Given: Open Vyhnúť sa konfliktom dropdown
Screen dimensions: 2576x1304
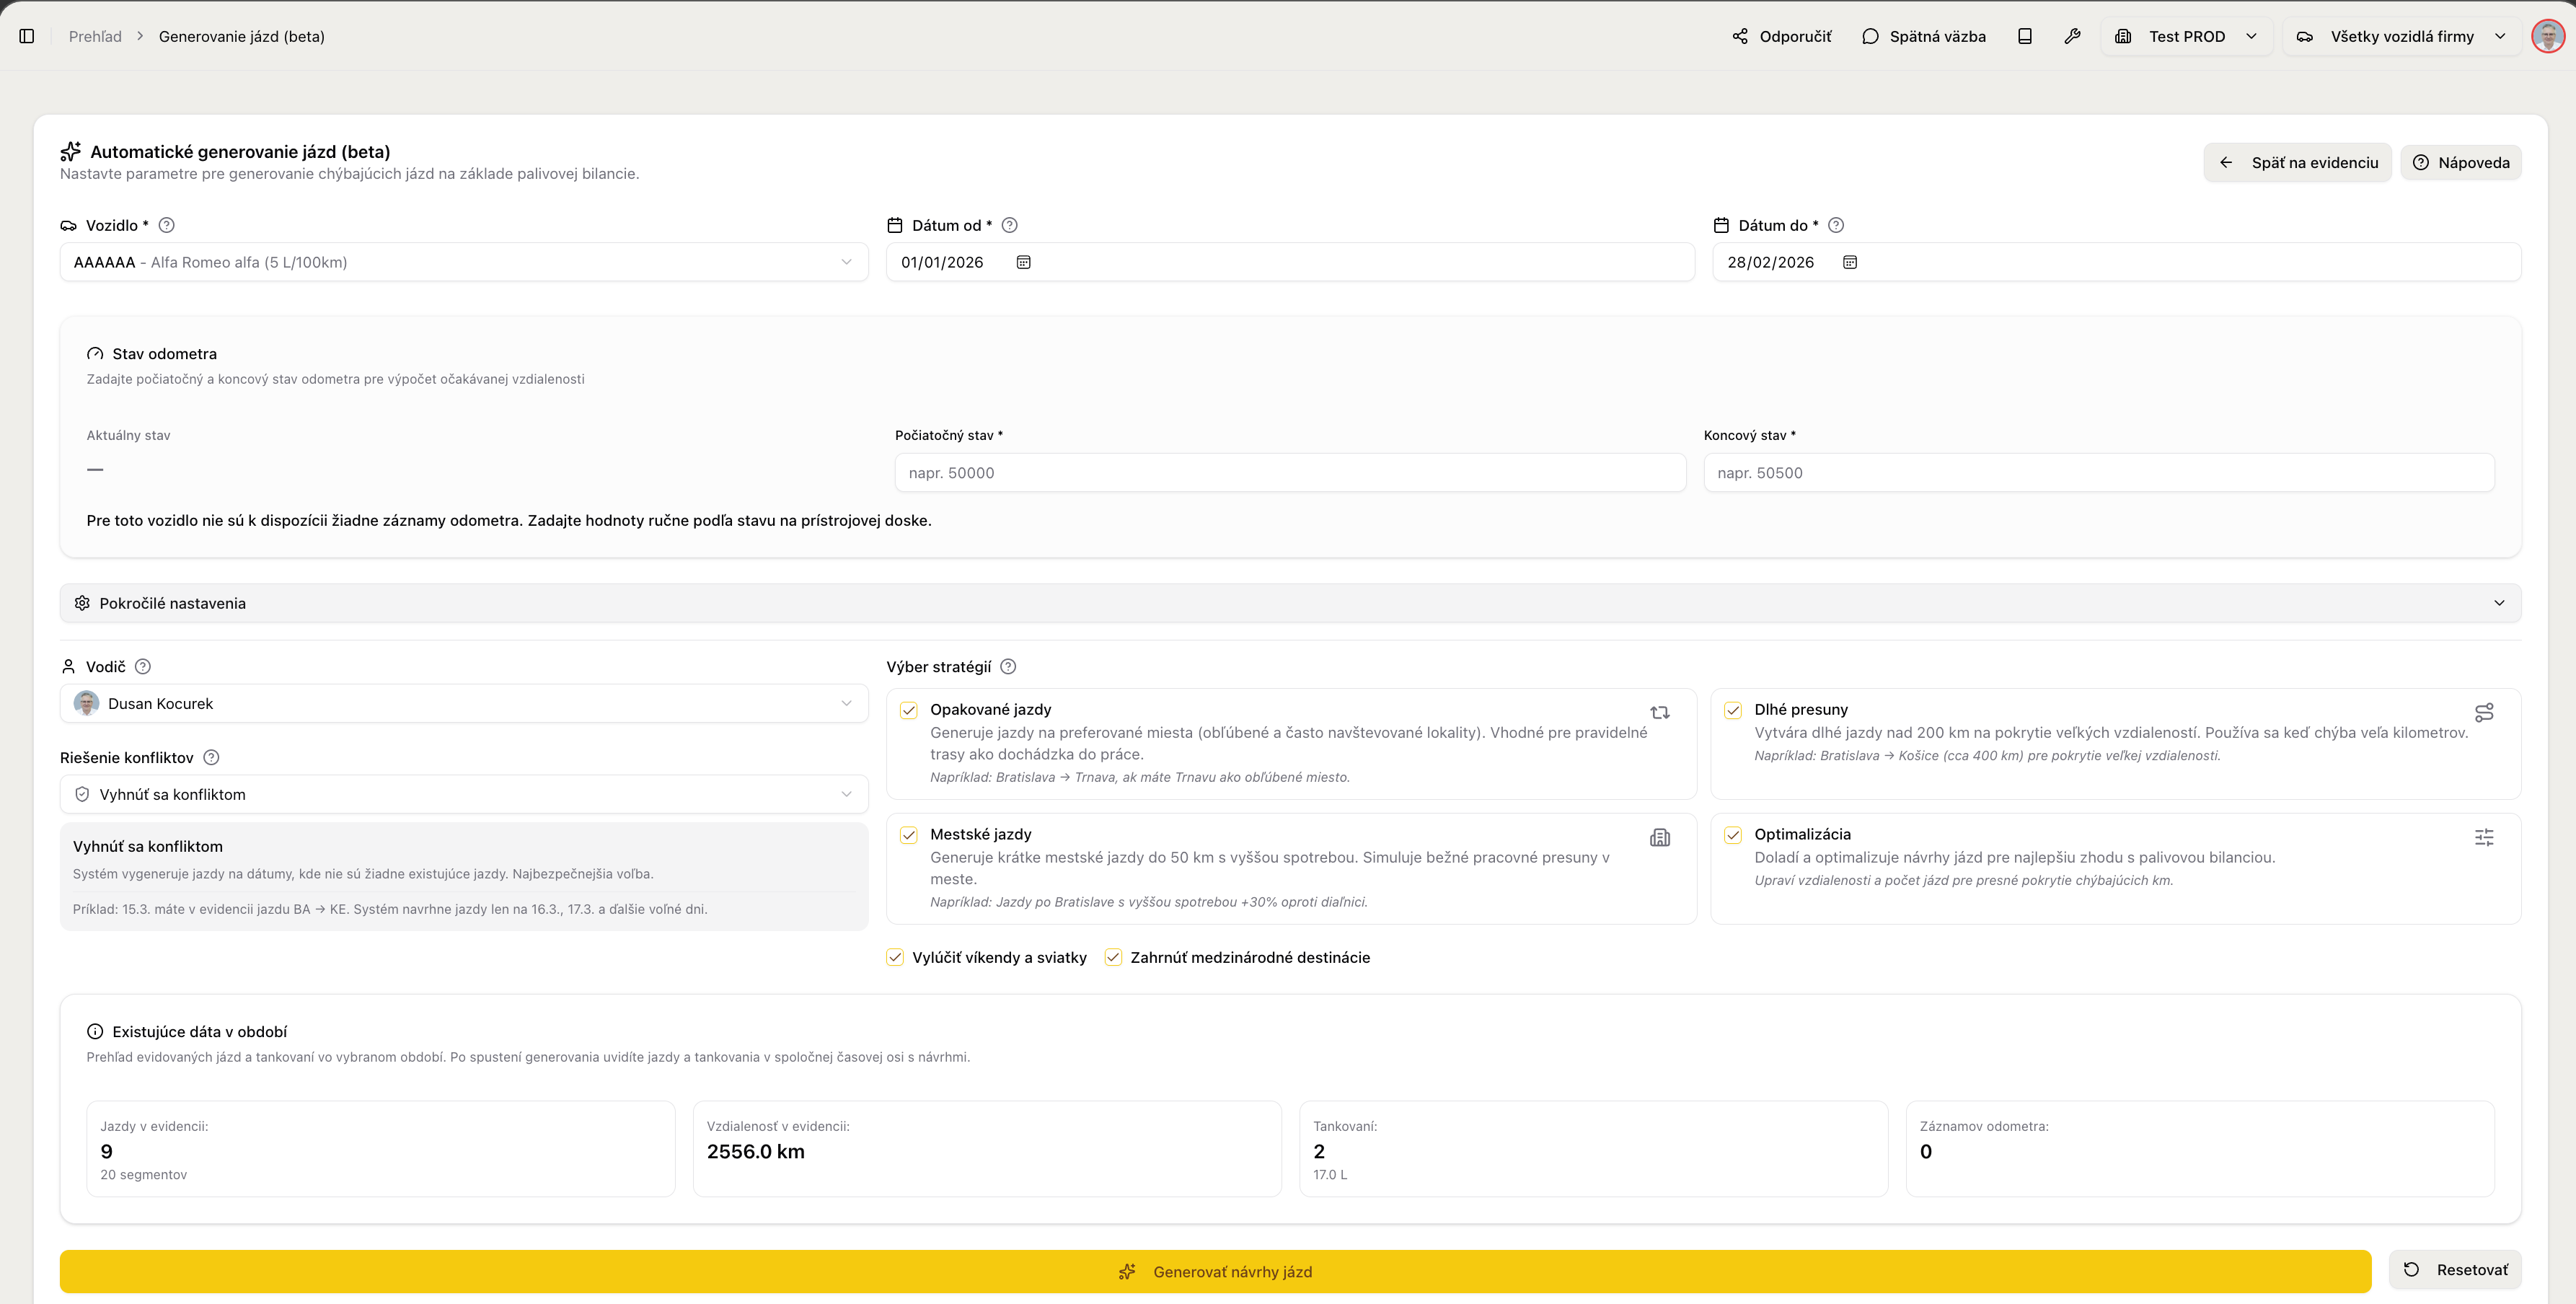Looking at the screenshot, I should point(463,794).
